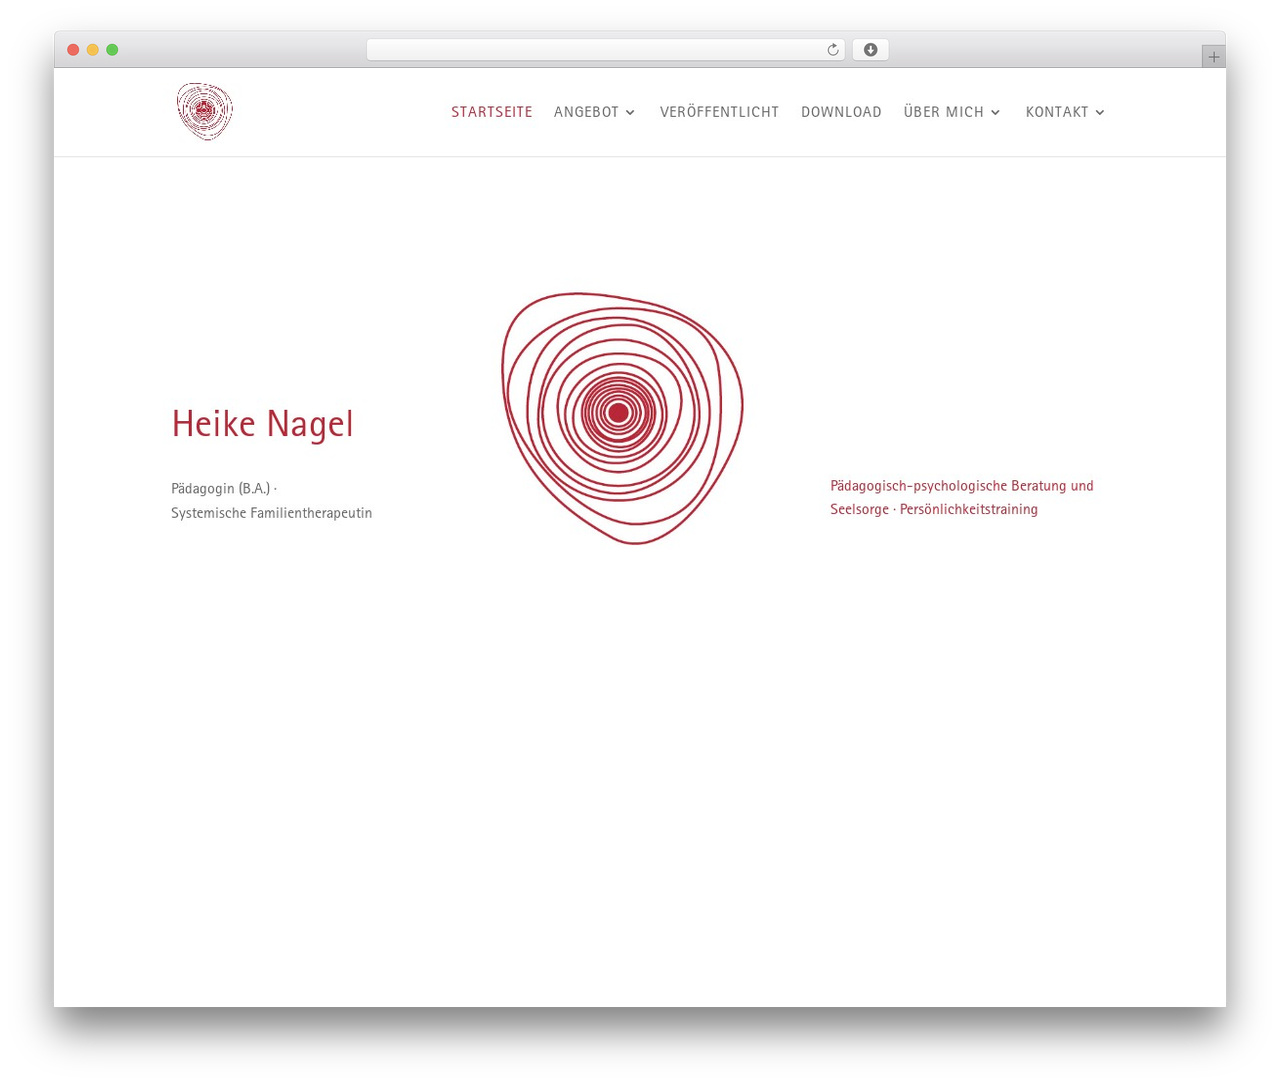Click the Systemische Familientherapeutin text
This screenshot has height=1084, width=1280.
[x=271, y=513]
